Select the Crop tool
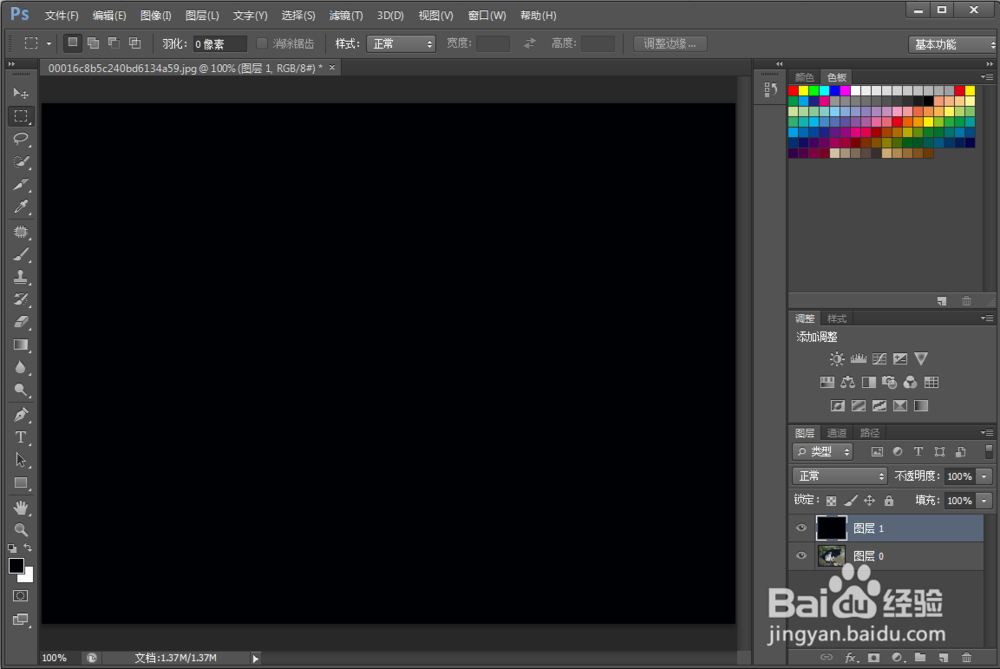Screen dimensions: 1000x669 click(x=20, y=185)
